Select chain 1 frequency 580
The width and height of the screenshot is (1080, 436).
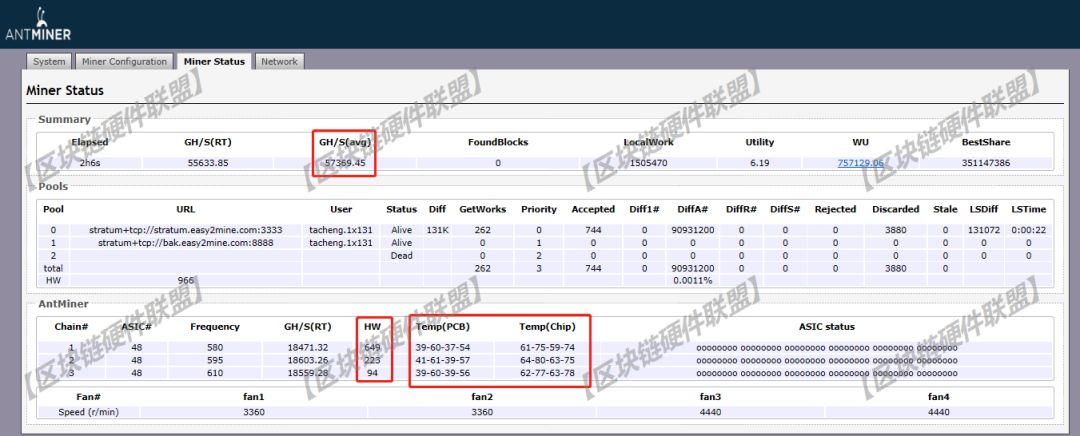pos(215,348)
